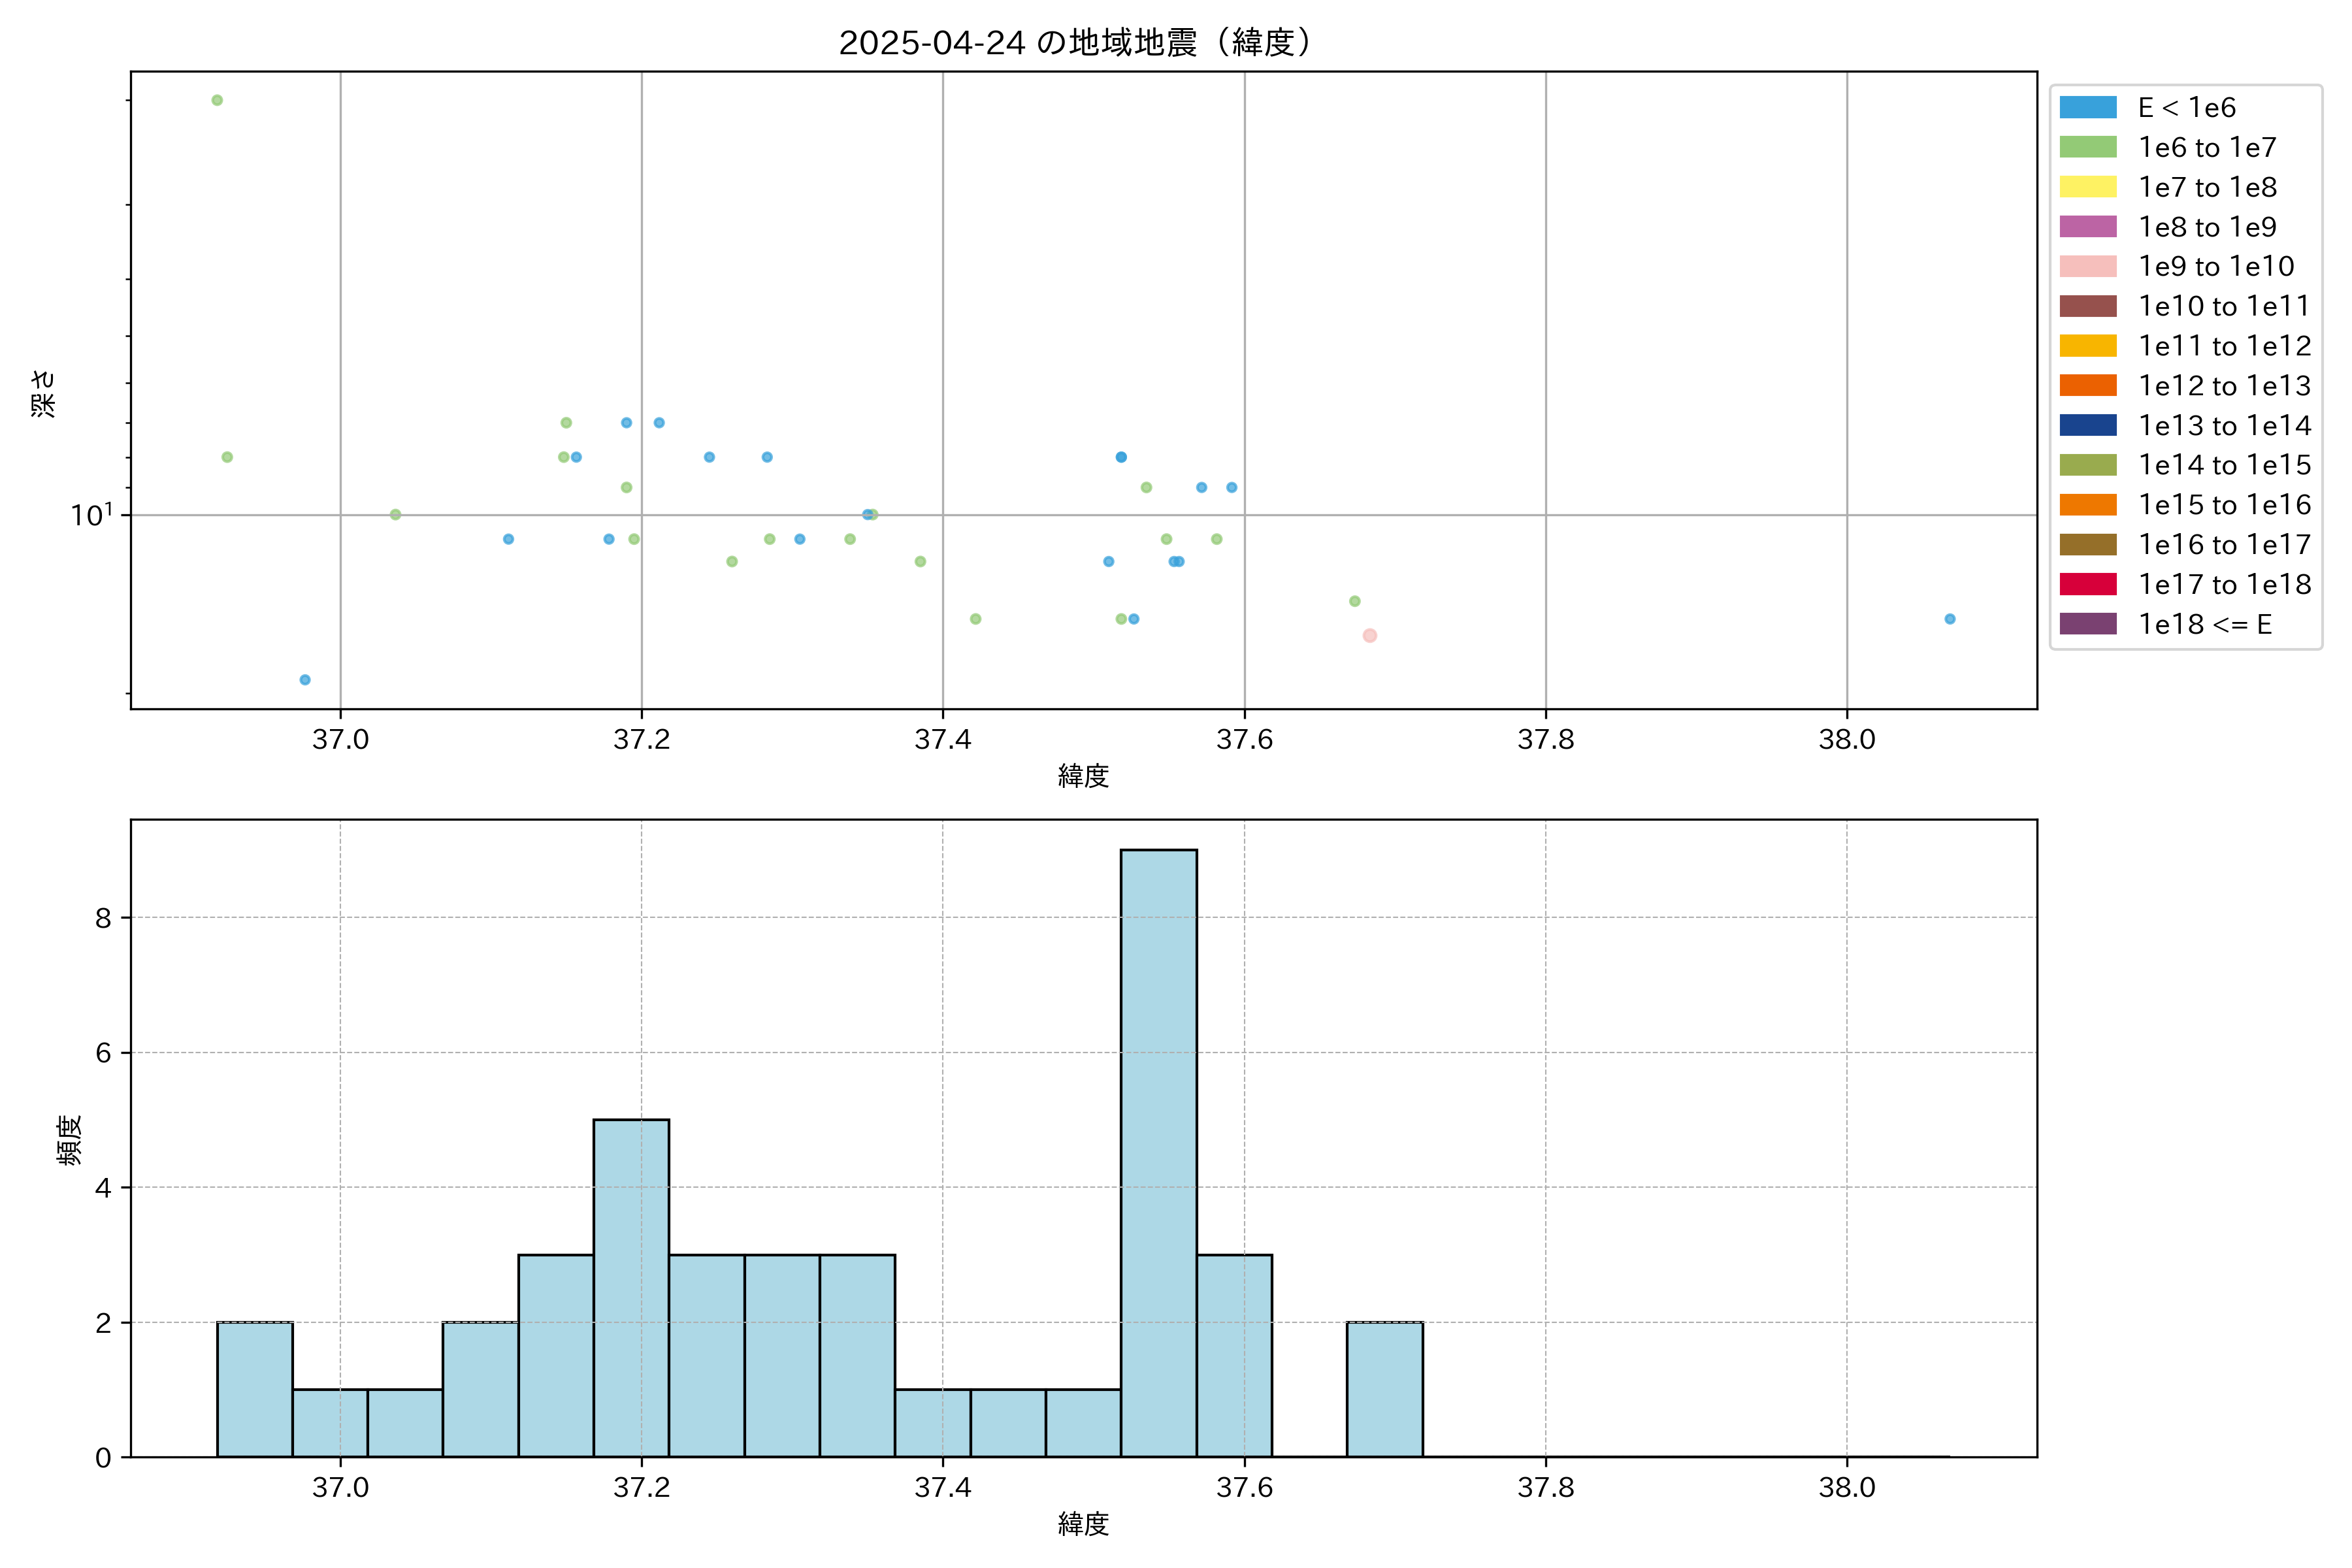Screen dimensions: 2352x1568
Task: Click the '1e11 to 1e12' legend label
Action: [2224, 346]
